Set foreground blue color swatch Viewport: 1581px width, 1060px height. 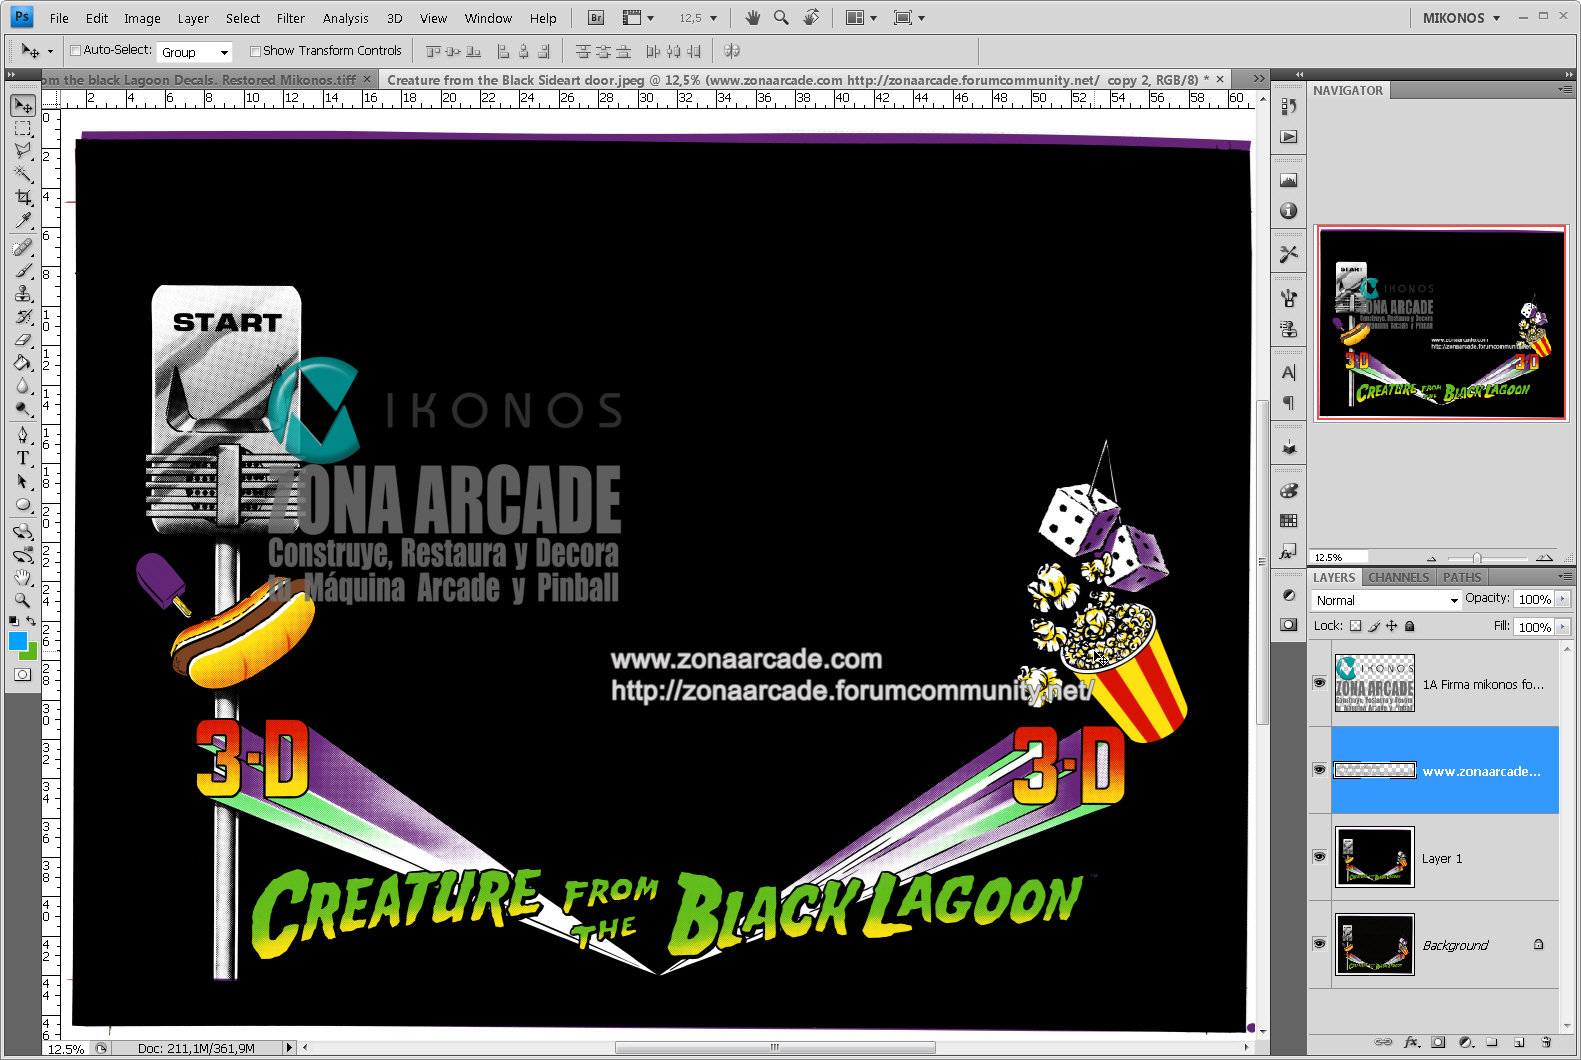[x=17, y=641]
